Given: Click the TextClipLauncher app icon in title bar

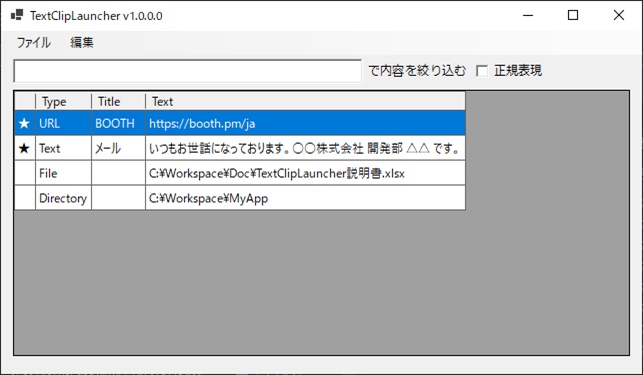Looking at the screenshot, I should 17,15.
